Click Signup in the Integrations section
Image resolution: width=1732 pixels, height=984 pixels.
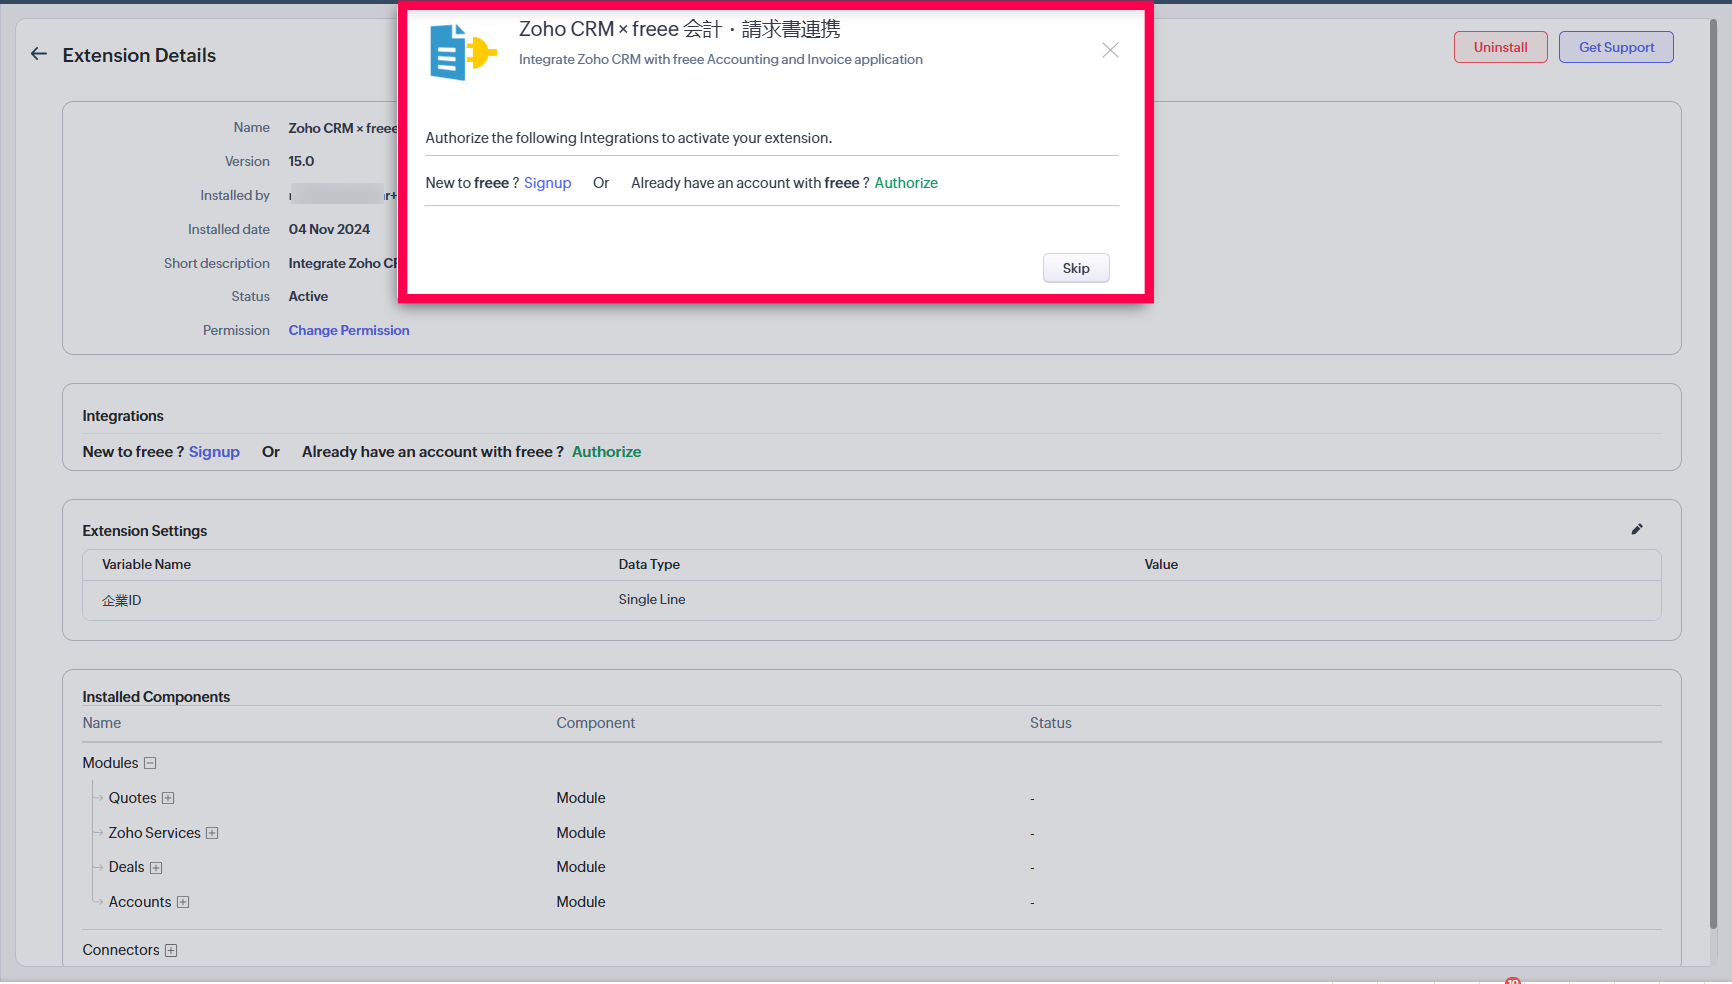214,452
